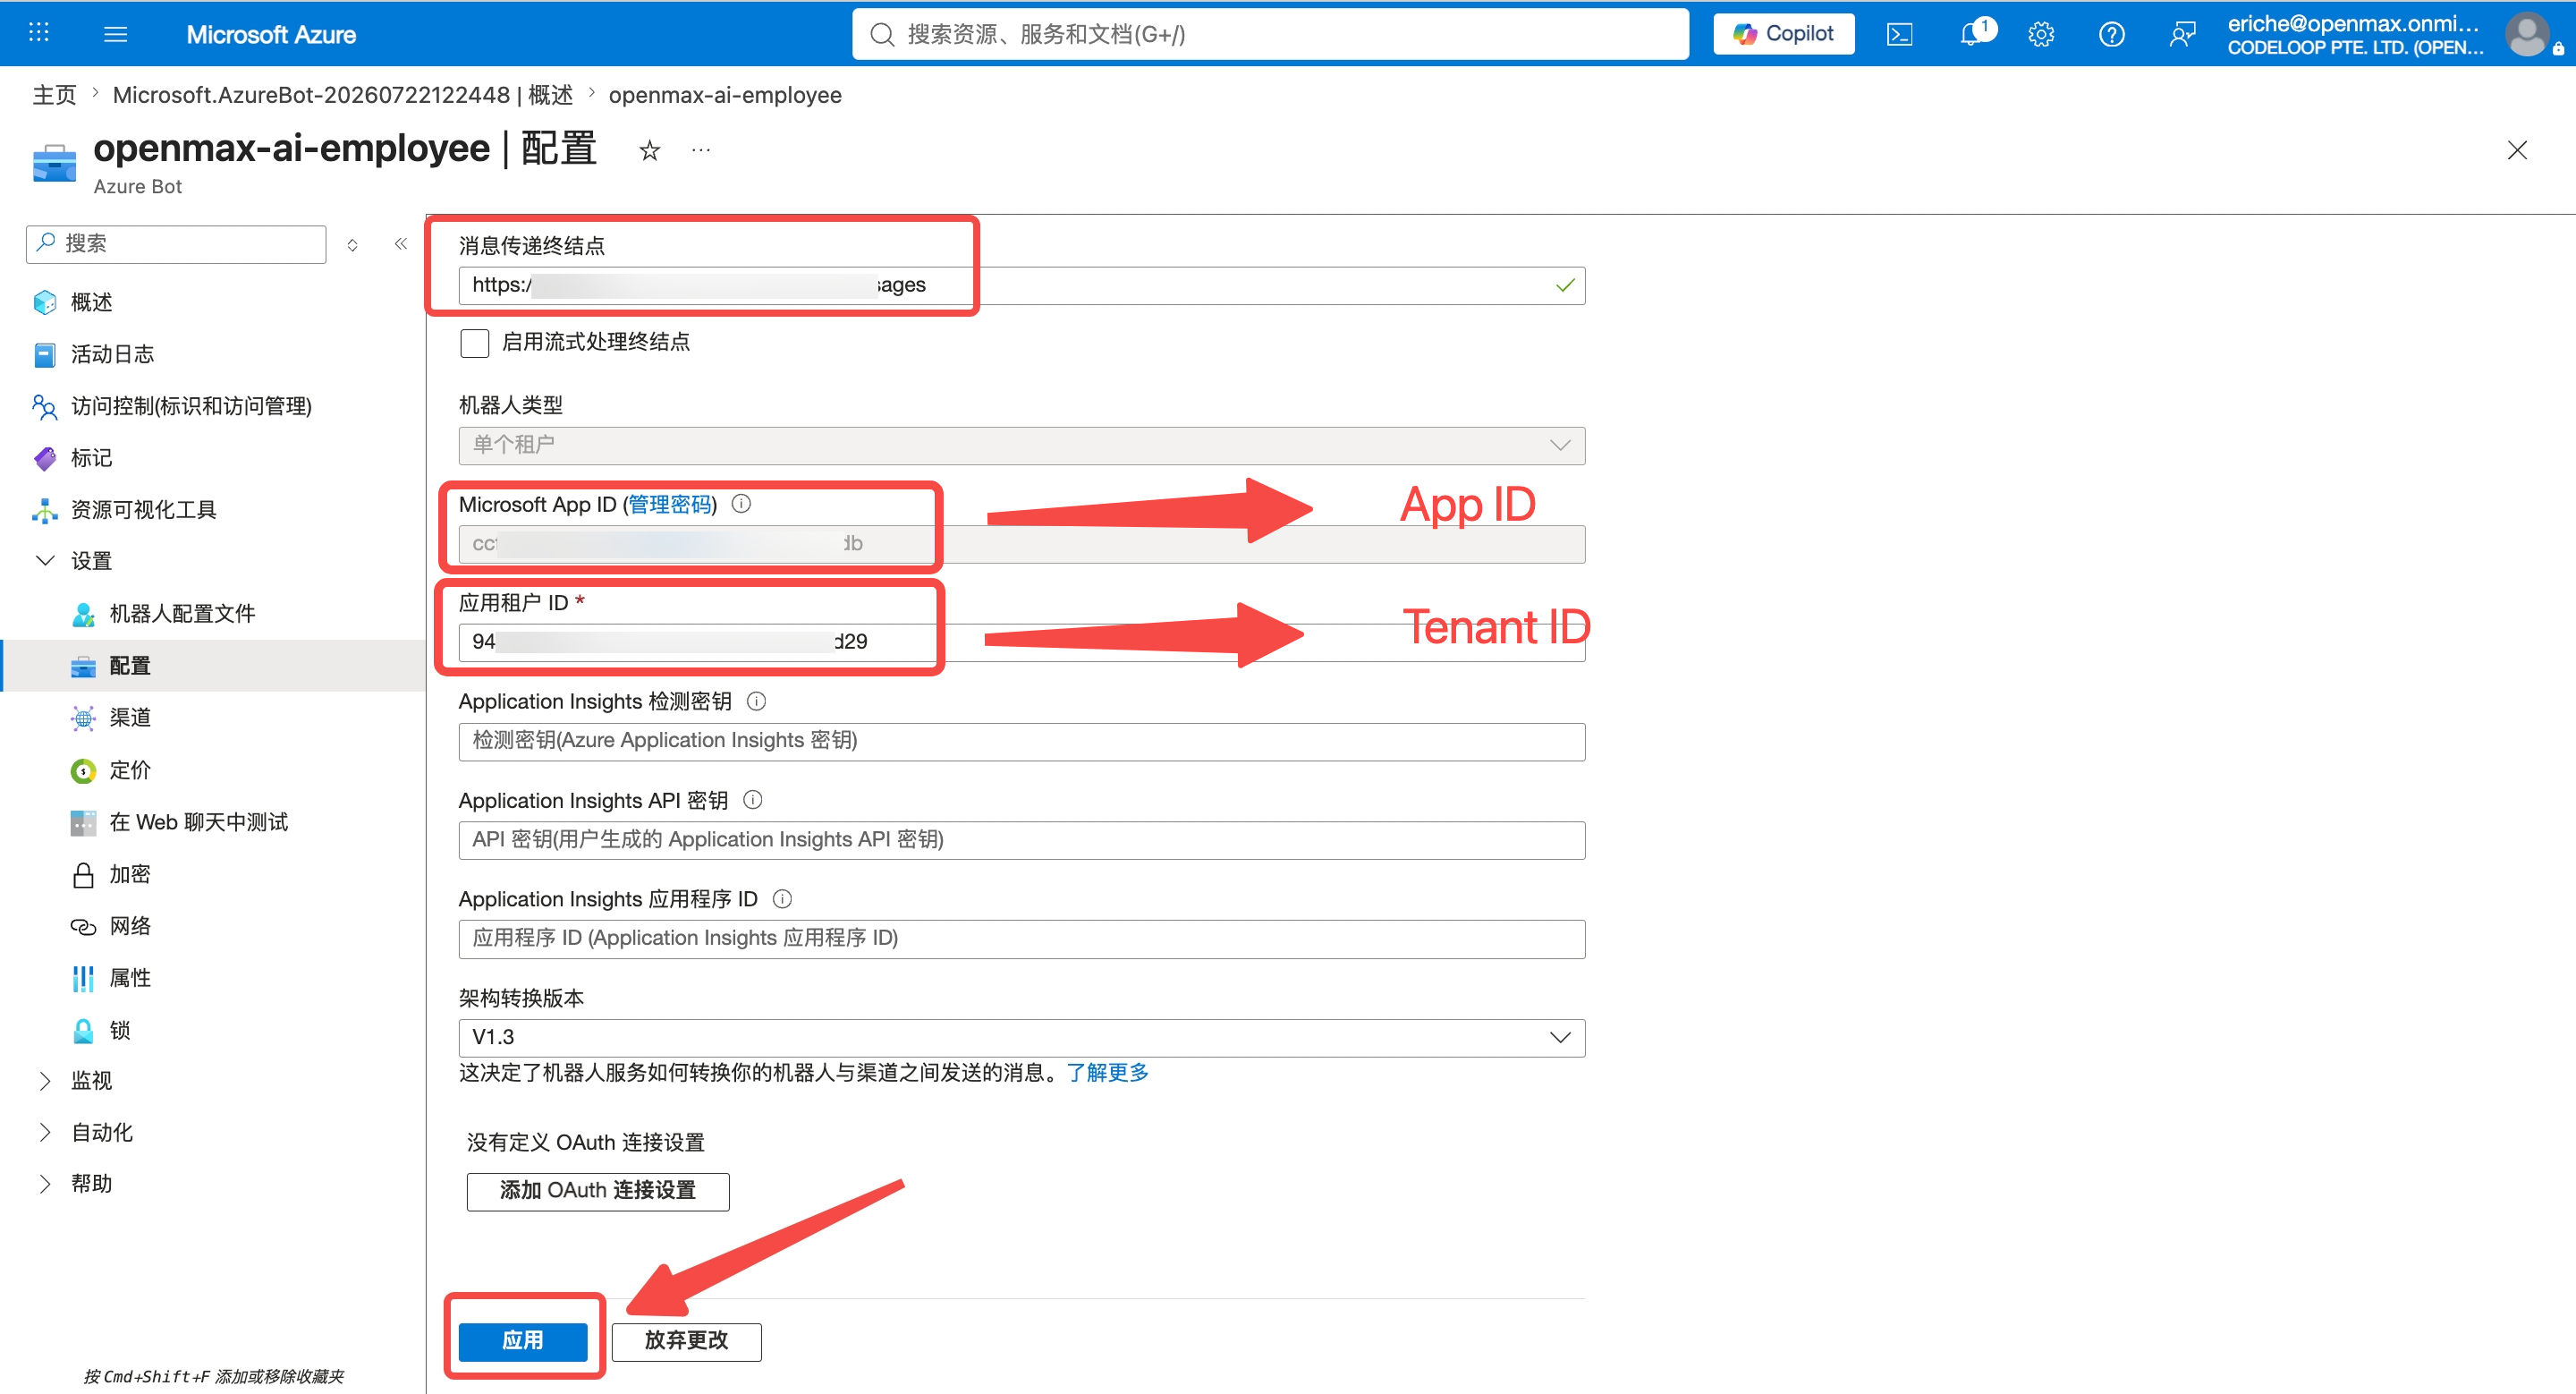Open the 机器人类型 dropdown

(x=1021, y=445)
